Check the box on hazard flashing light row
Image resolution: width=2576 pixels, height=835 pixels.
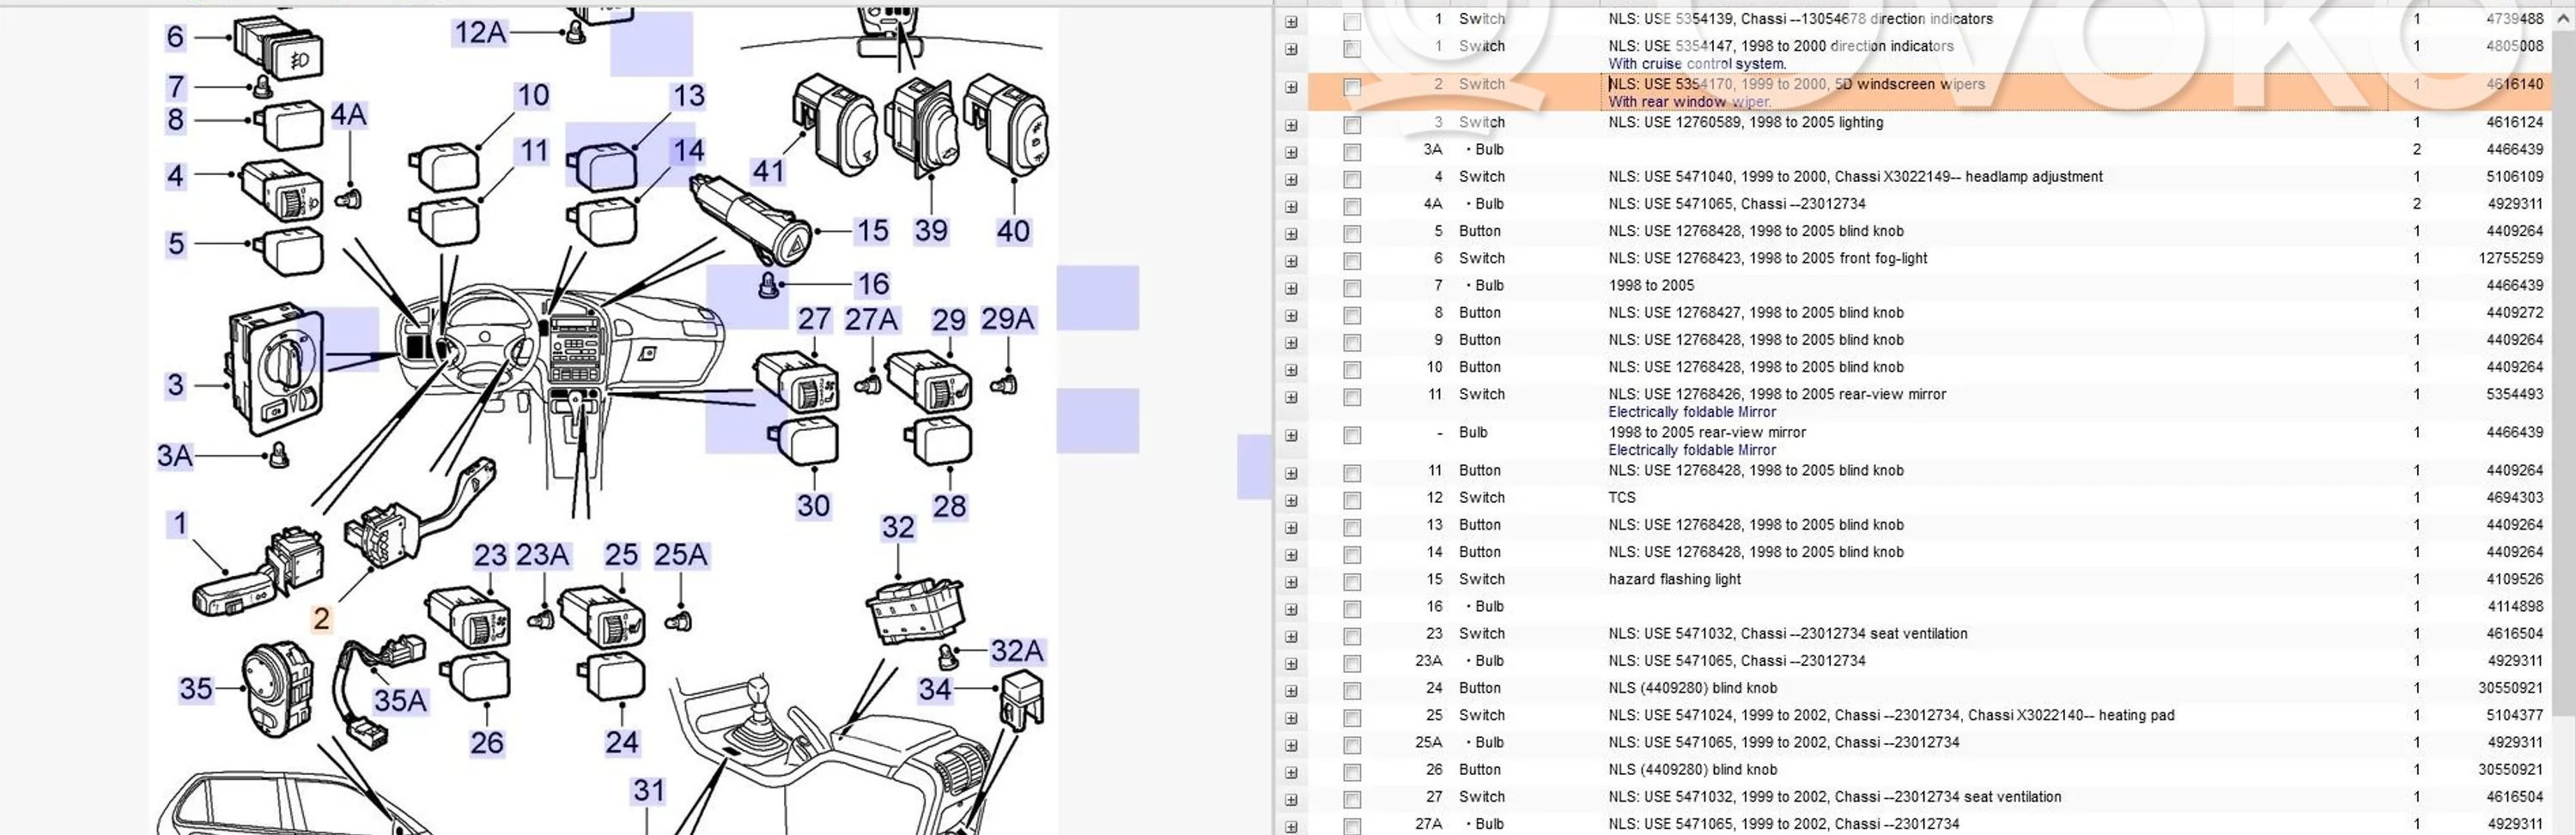click(x=1352, y=582)
